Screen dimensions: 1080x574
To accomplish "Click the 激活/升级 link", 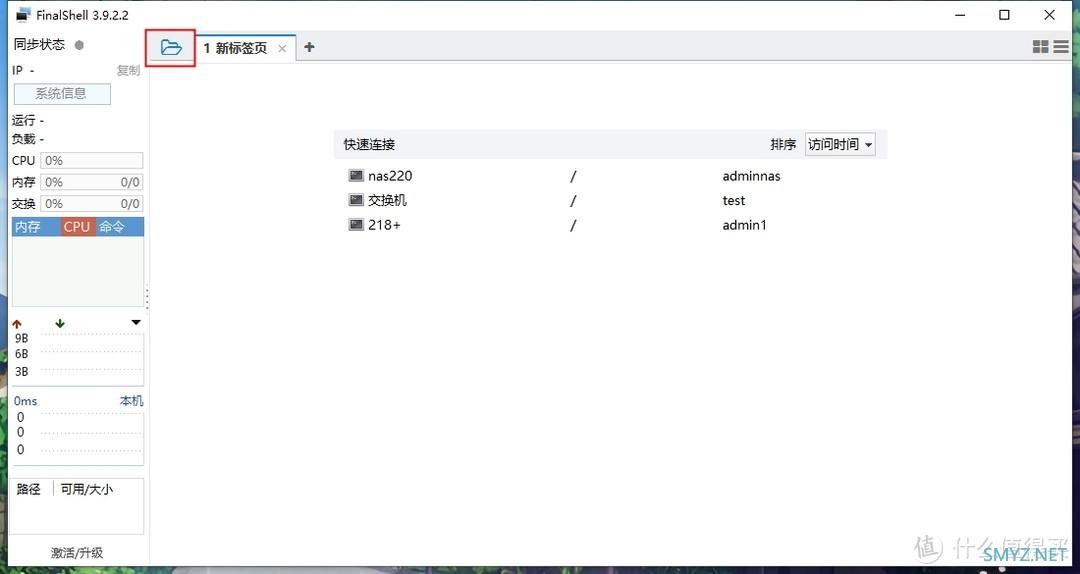I will (x=76, y=553).
